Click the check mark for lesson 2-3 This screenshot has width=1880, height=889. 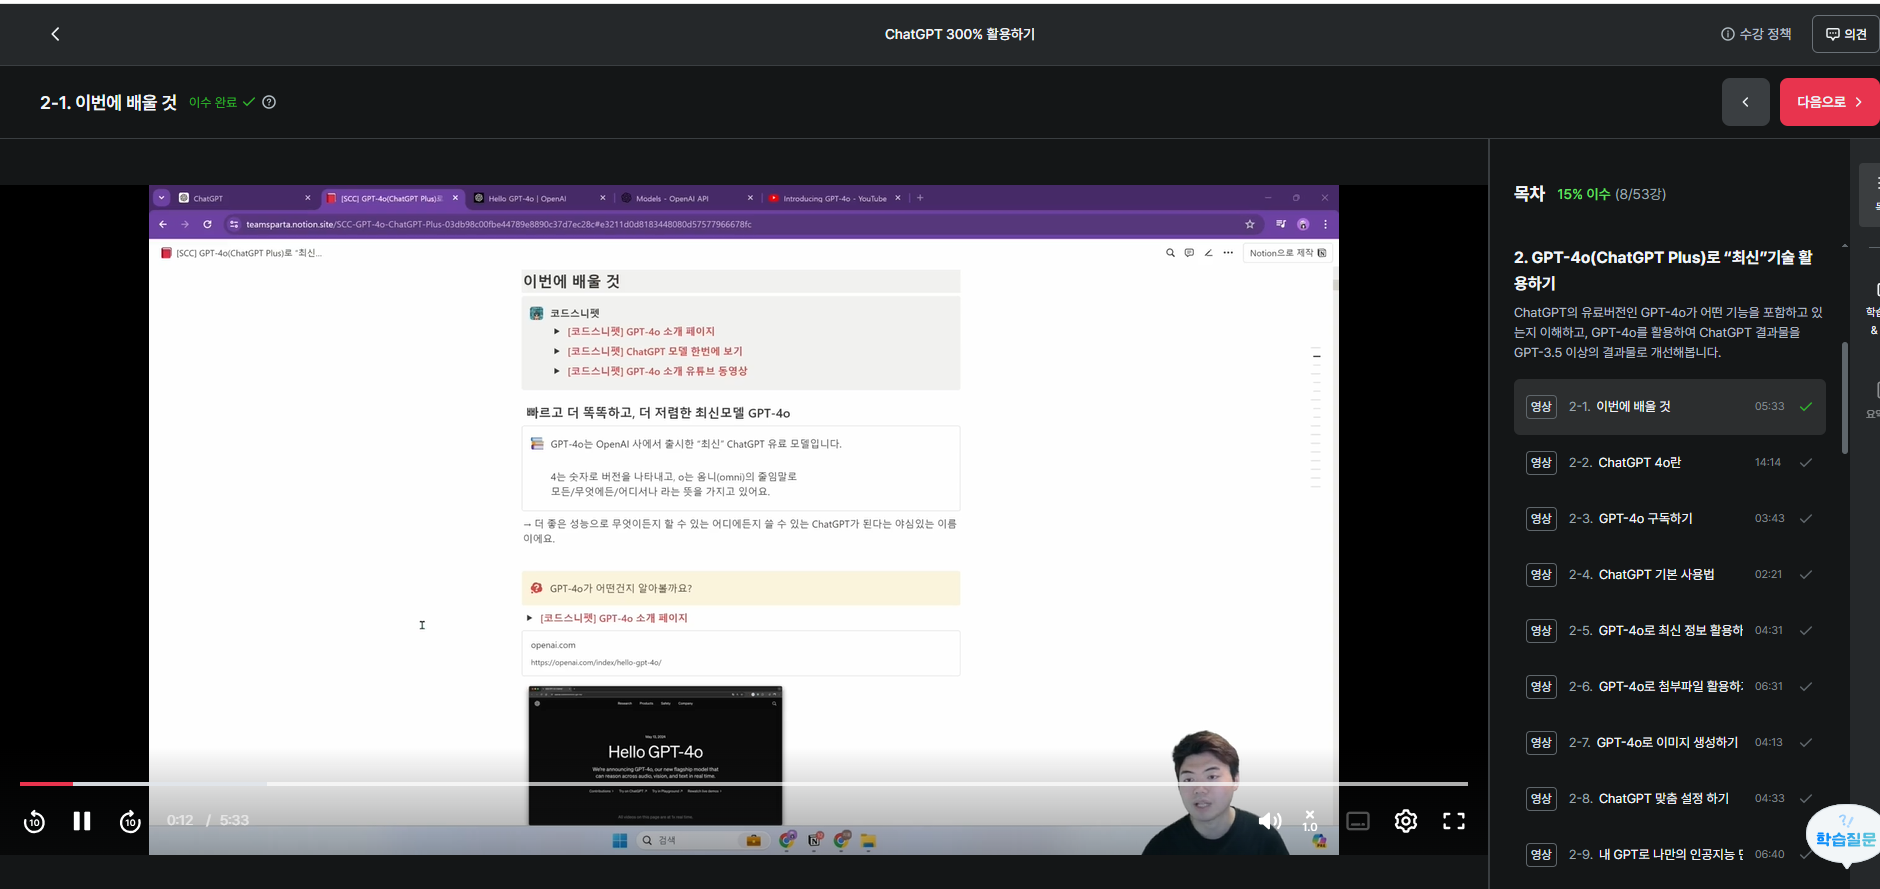click(1806, 519)
